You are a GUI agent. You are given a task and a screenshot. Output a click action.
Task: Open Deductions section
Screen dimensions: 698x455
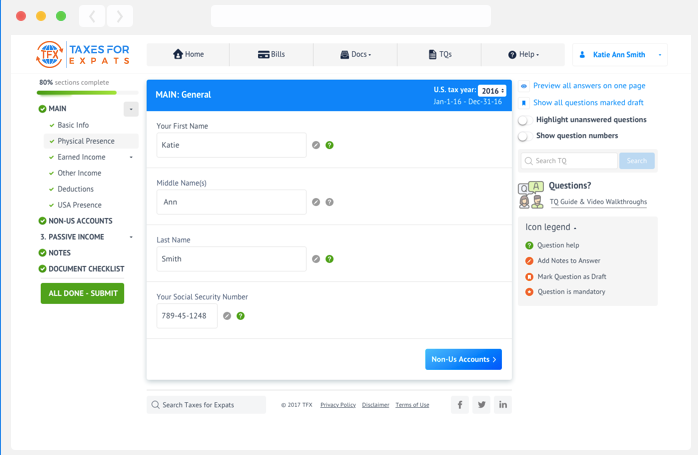[75, 189]
